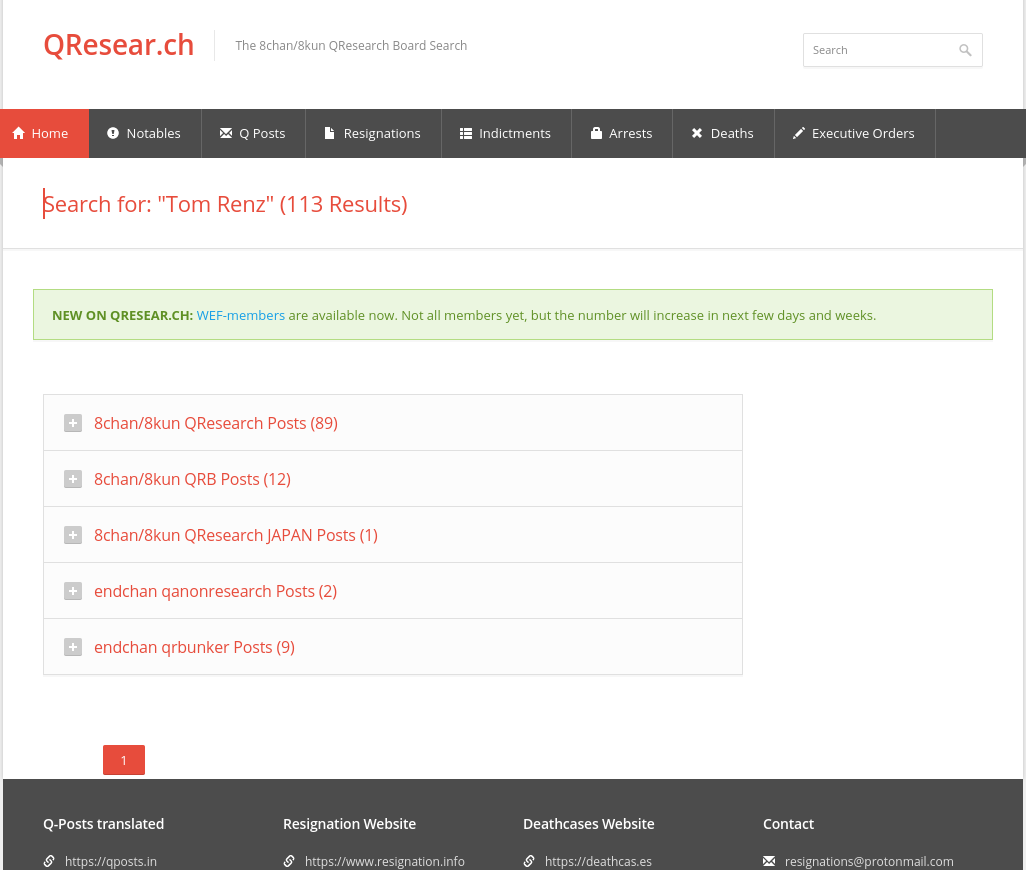Open the Deaths menu item
This screenshot has width=1026, height=870.
(x=723, y=133)
